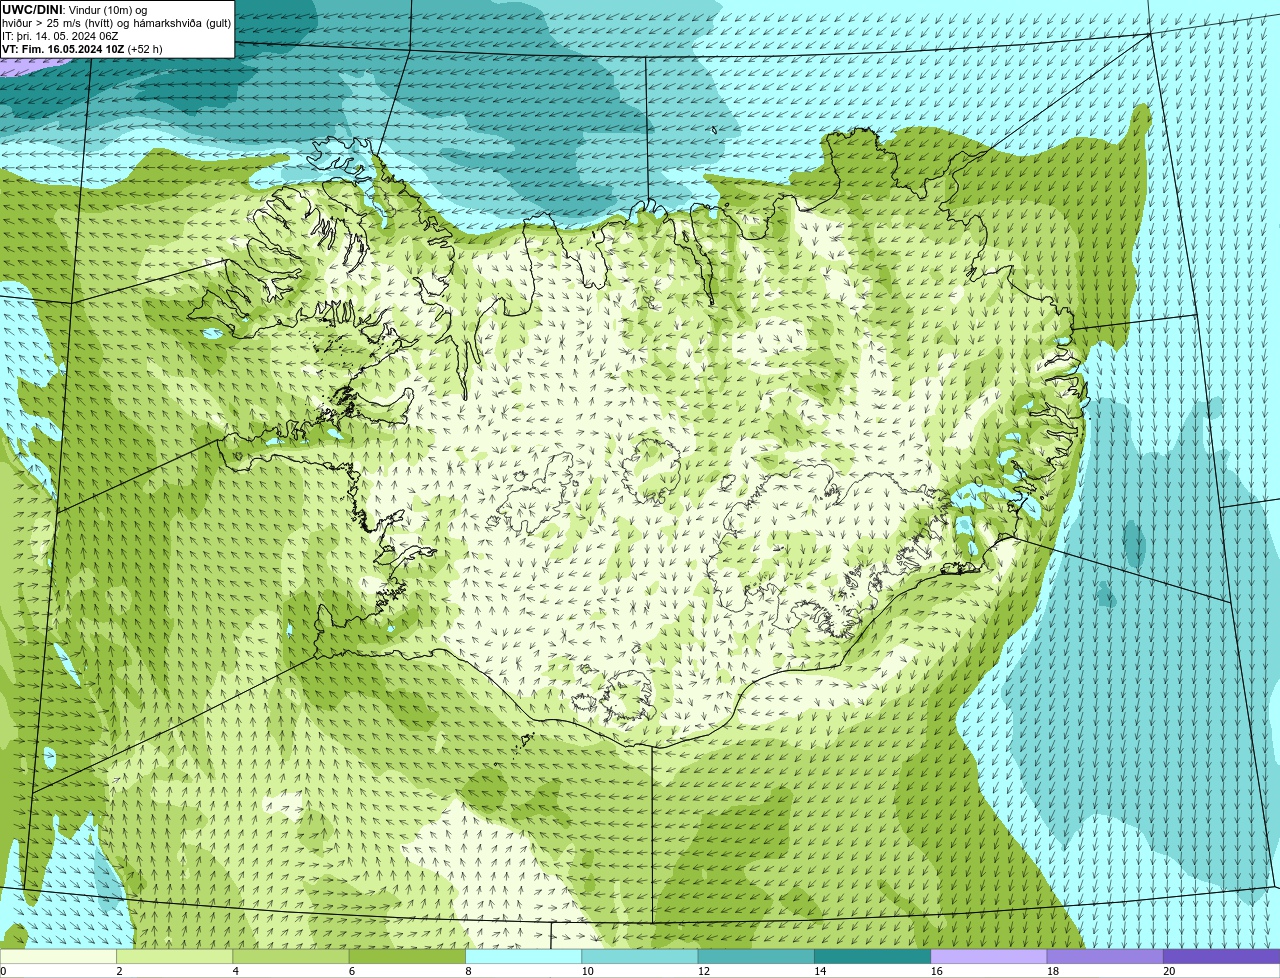Click the olive green 6–8 m/s legend swatch
The width and height of the screenshot is (1280, 978).
(x=408, y=956)
